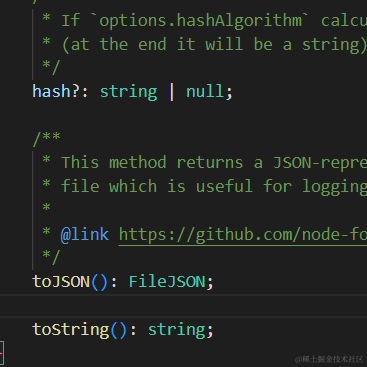Open the github.com node-fo link in comment

[x=243, y=235]
